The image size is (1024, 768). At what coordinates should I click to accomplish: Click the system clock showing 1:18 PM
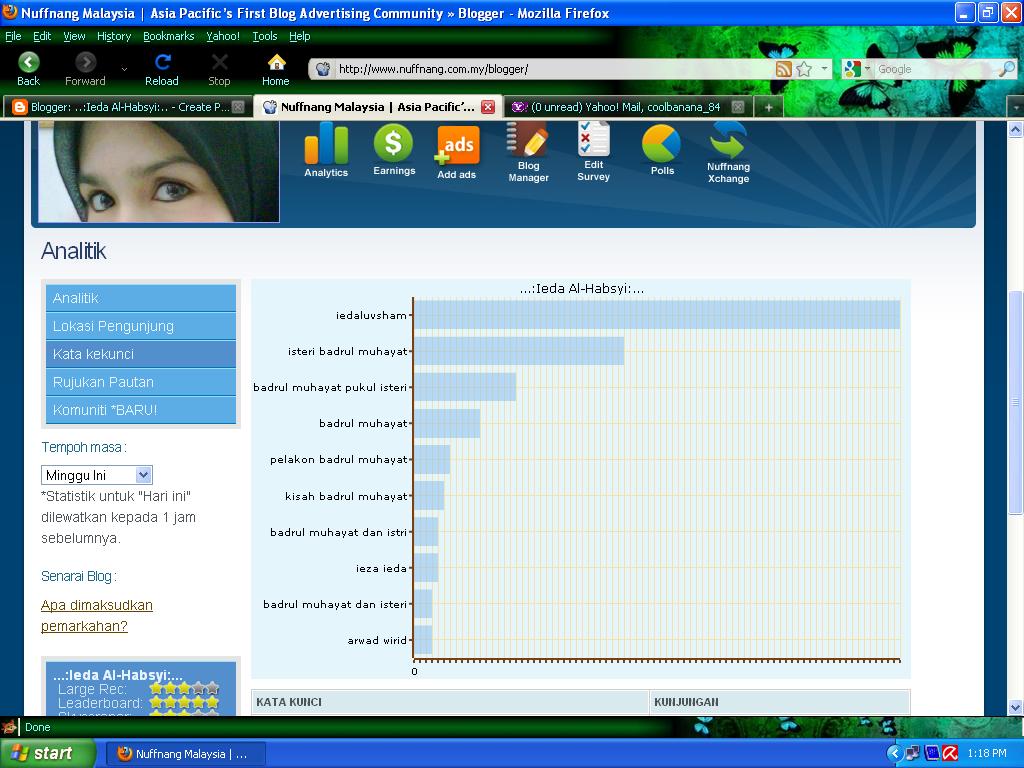click(987, 754)
